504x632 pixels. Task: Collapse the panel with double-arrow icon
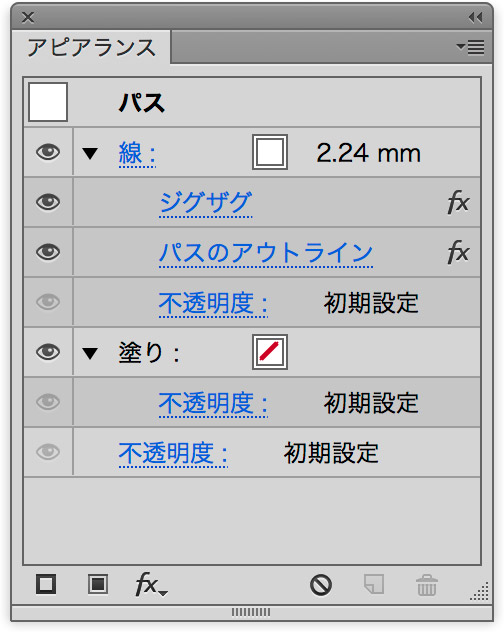[x=476, y=17]
